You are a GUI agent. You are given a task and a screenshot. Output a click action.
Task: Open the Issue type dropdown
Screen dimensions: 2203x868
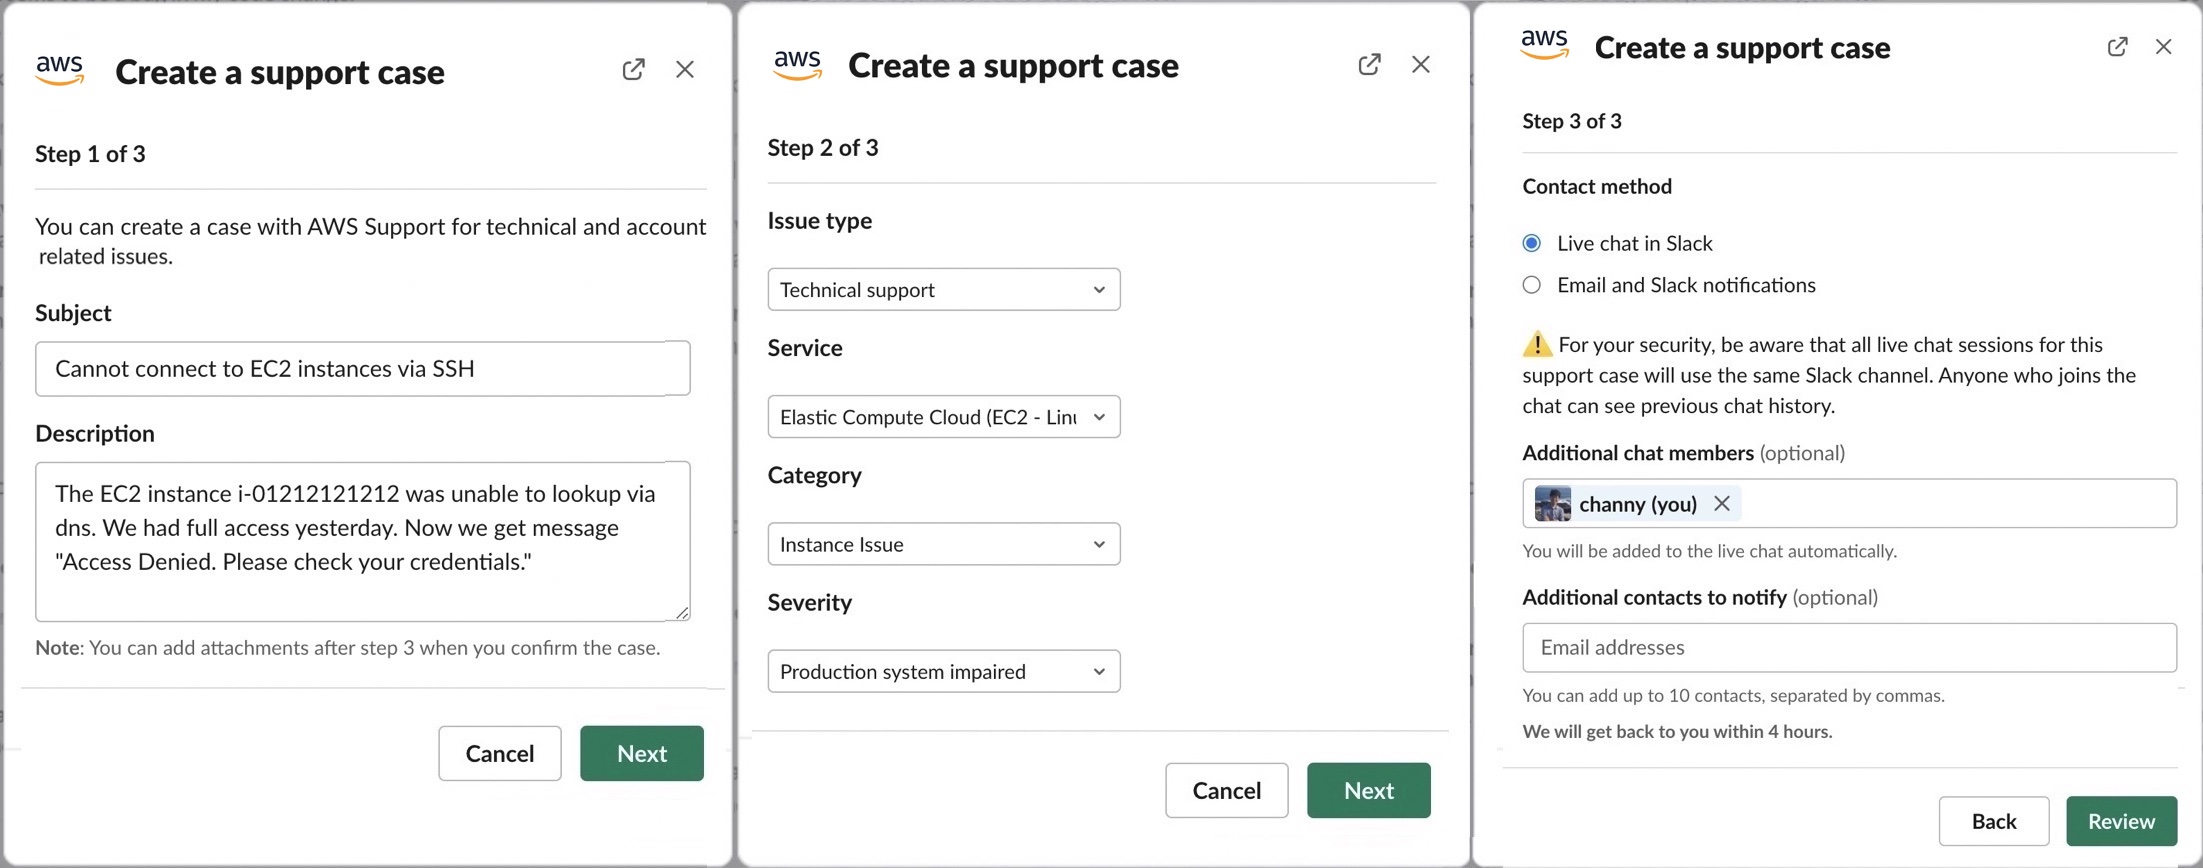click(944, 289)
